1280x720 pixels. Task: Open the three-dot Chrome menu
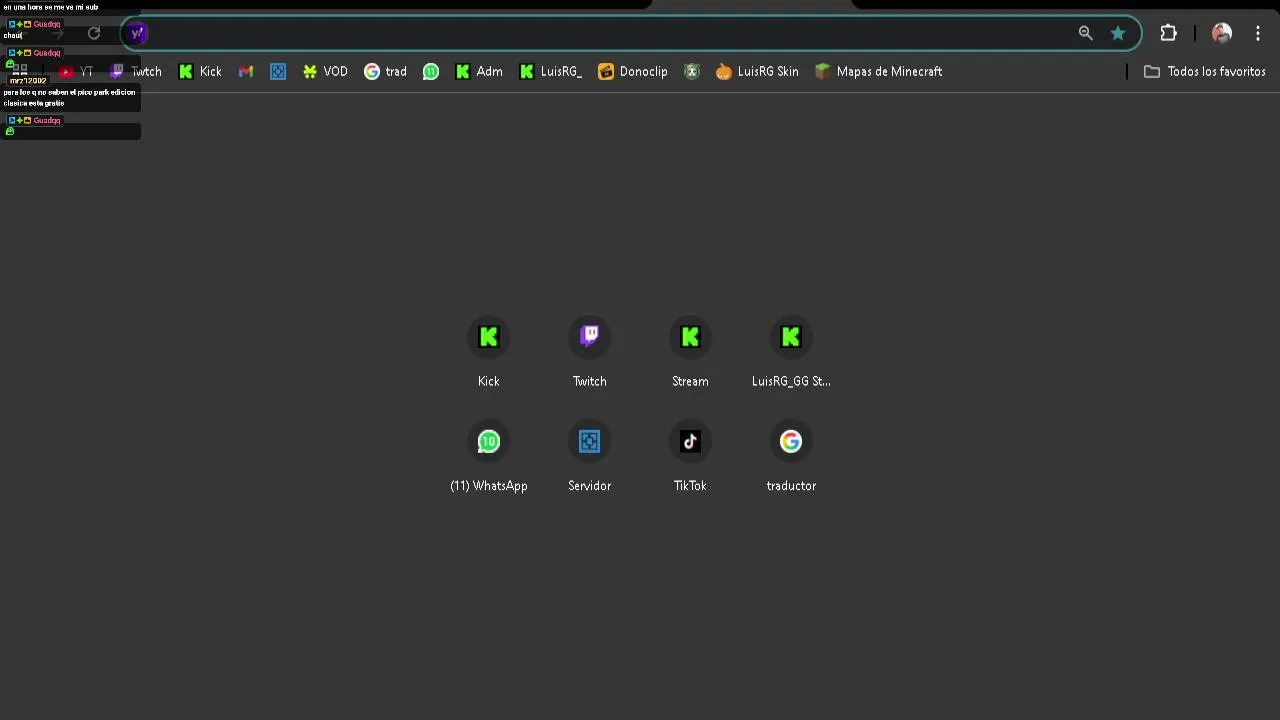click(1258, 33)
